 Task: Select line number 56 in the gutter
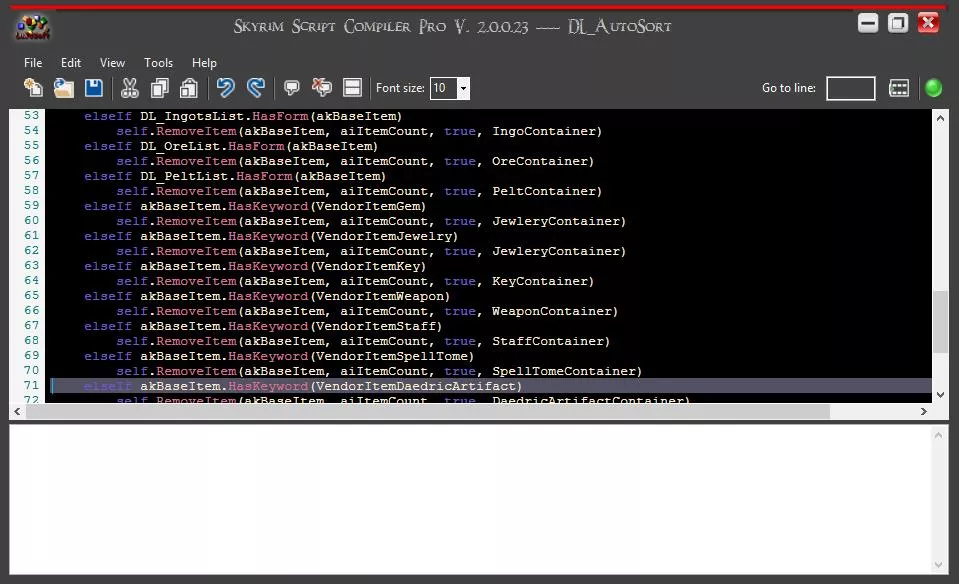pyautogui.click(x=31, y=160)
